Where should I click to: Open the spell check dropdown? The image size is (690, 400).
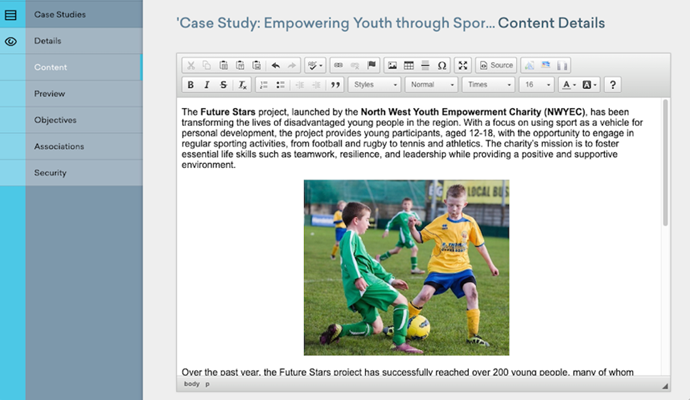click(x=315, y=66)
